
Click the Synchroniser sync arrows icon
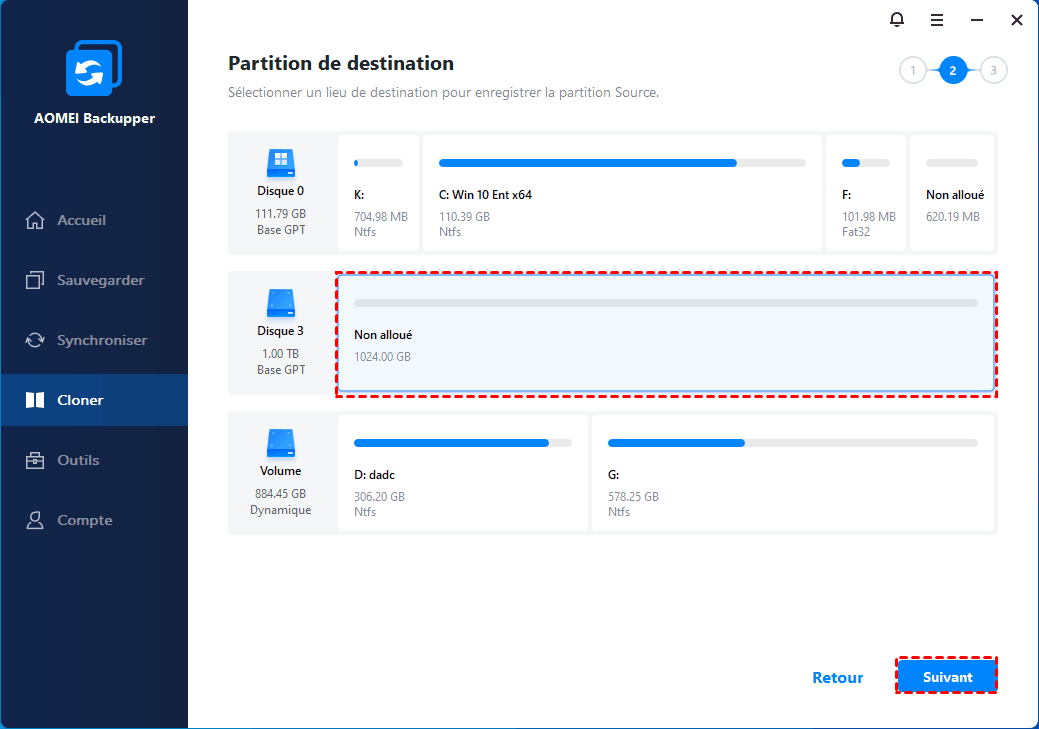(35, 340)
